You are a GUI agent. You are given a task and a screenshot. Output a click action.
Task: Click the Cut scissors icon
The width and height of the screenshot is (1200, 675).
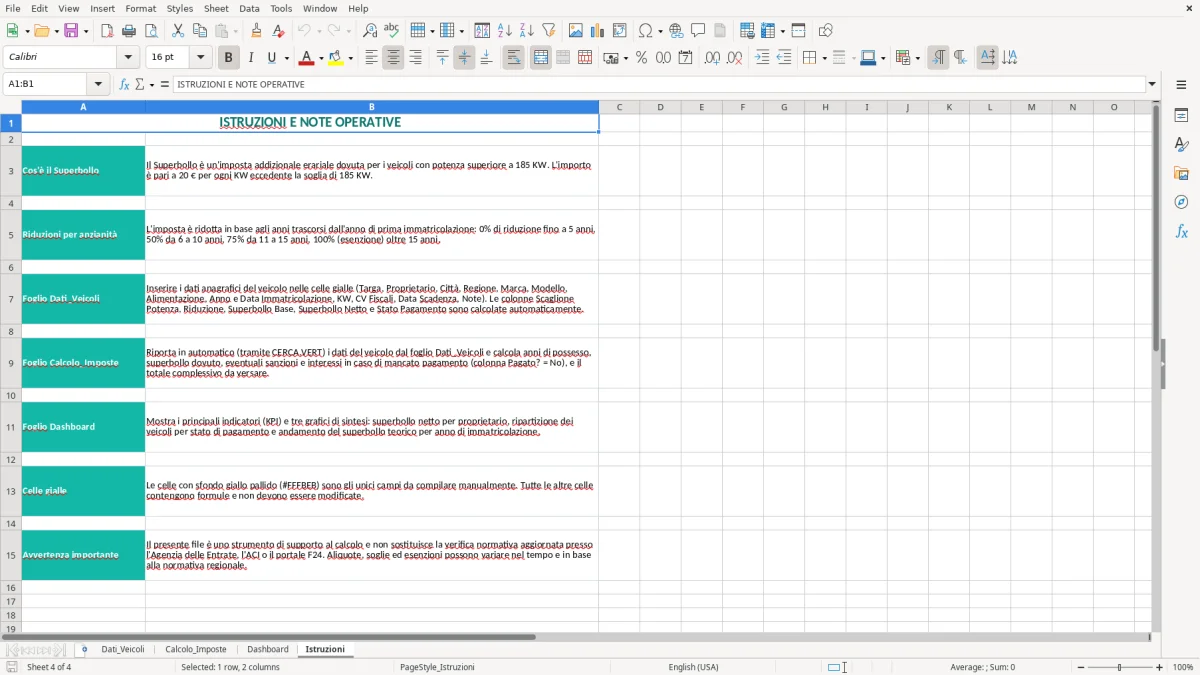(178, 31)
